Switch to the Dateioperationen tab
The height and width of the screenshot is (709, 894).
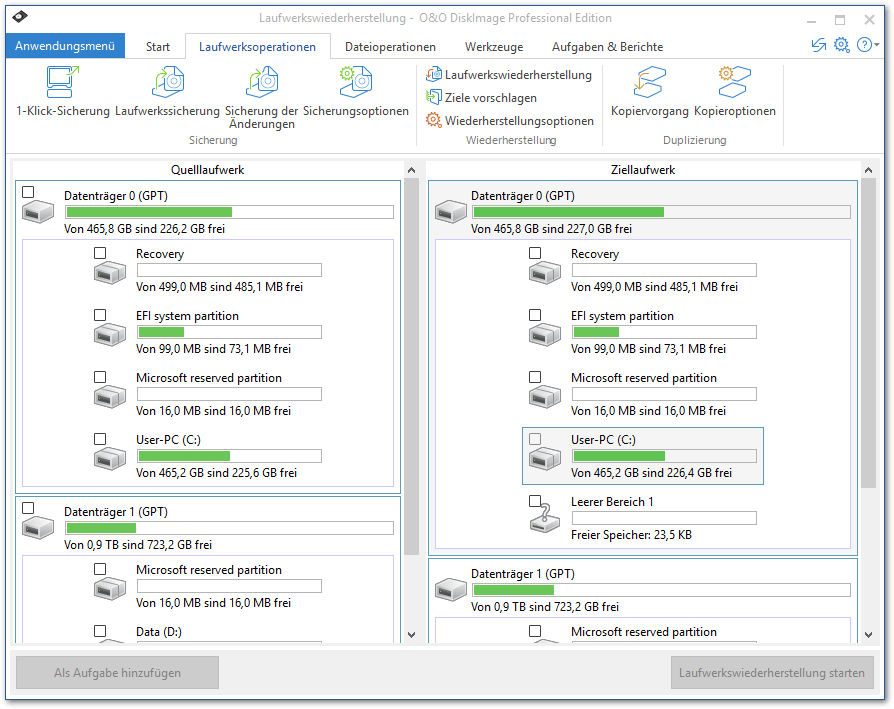click(390, 47)
